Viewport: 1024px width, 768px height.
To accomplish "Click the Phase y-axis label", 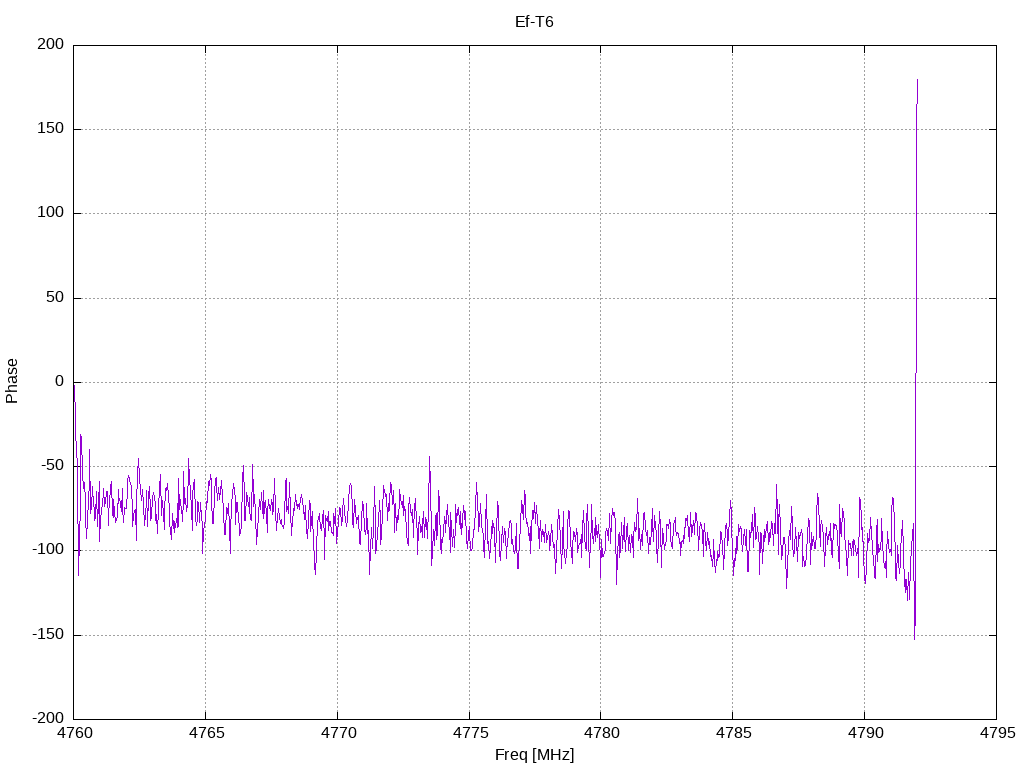I will click(x=12, y=381).
